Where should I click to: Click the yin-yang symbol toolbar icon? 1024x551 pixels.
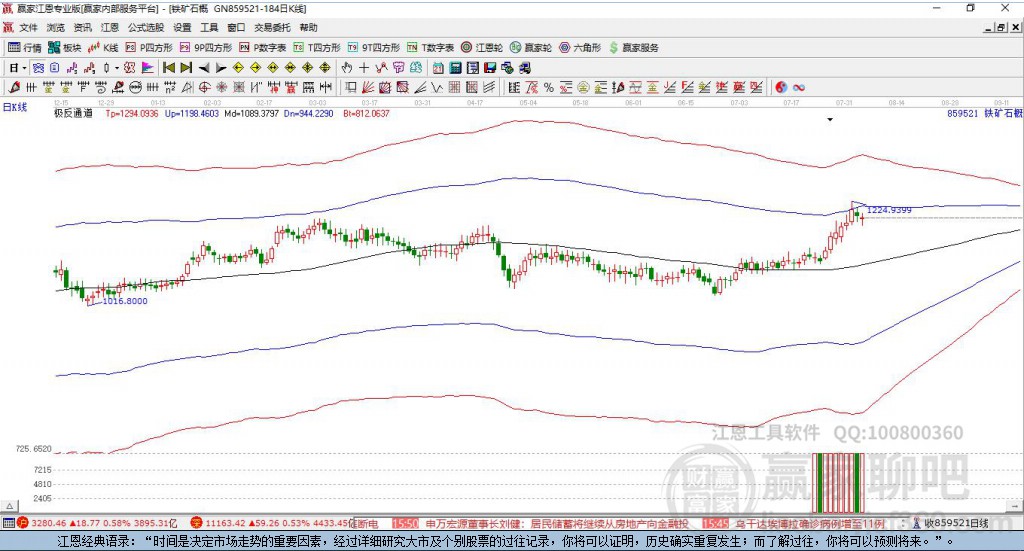[x=781, y=87]
